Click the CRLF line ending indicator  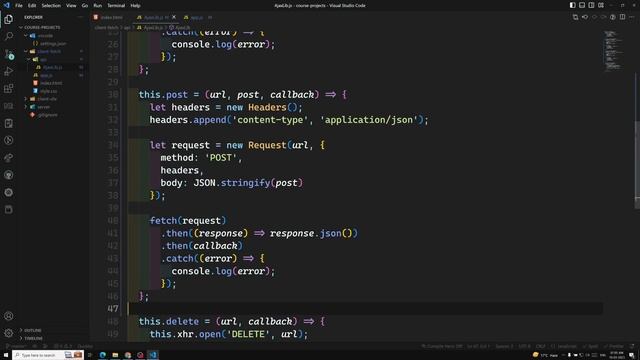[x=541, y=346]
